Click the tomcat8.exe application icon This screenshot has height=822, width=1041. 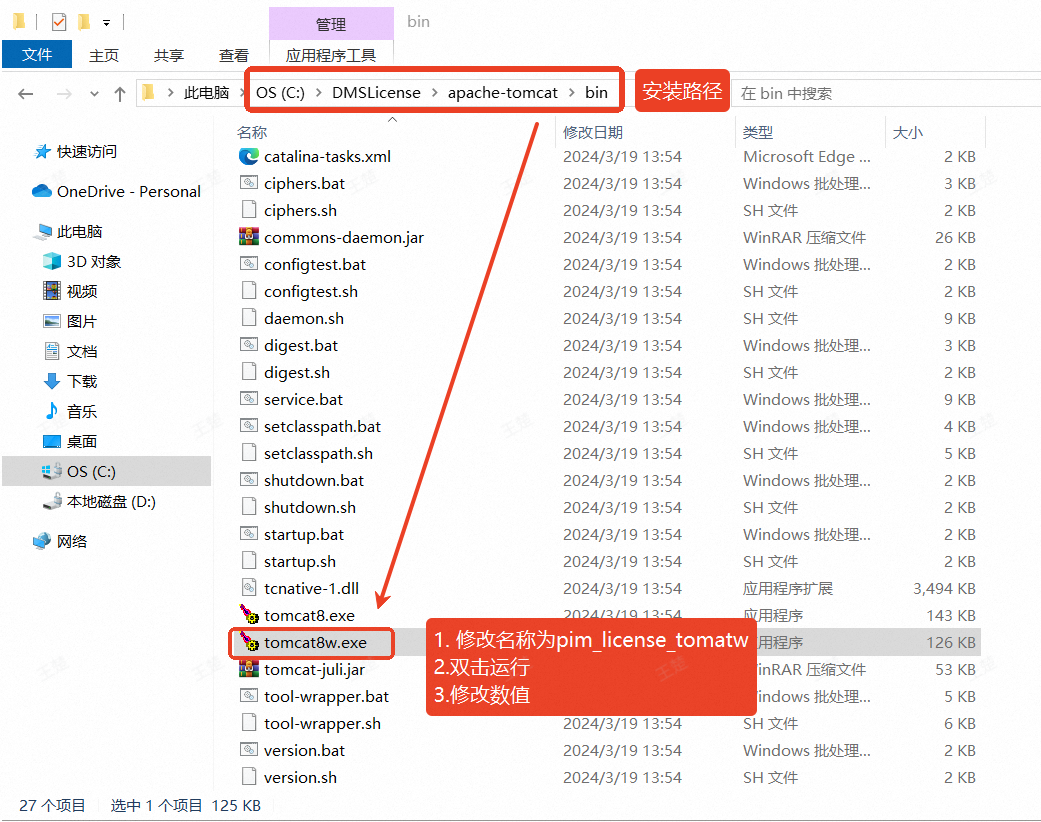click(x=249, y=614)
